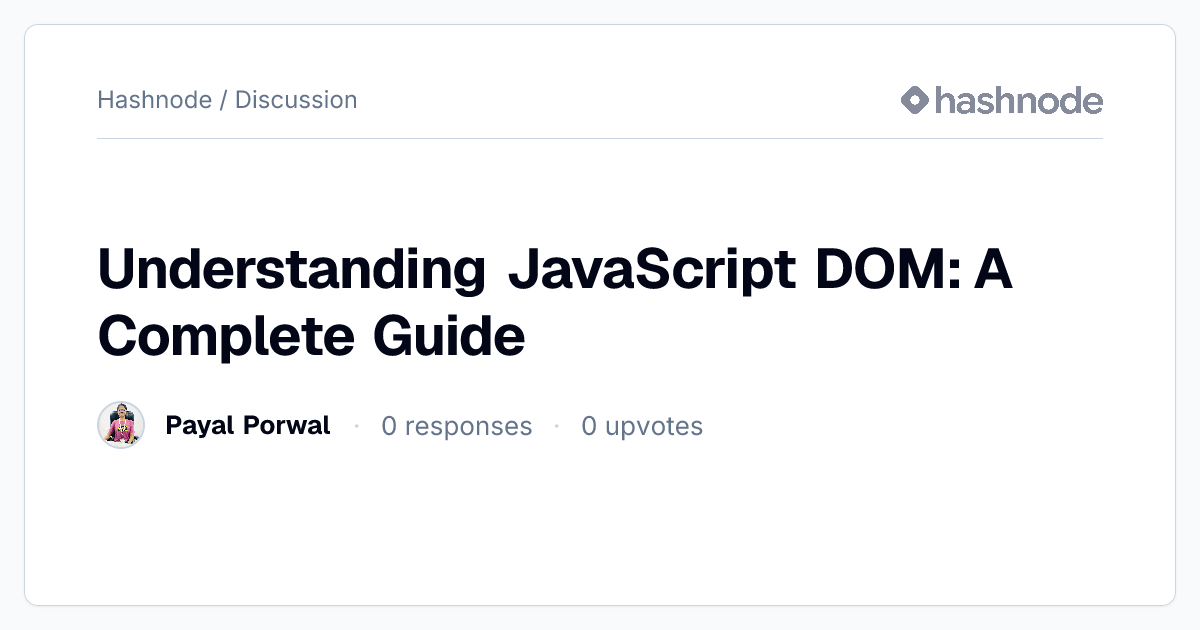
Task: Click the "Hashnode / Discussion" breadcrumb
Action: [x=227, y=100]
